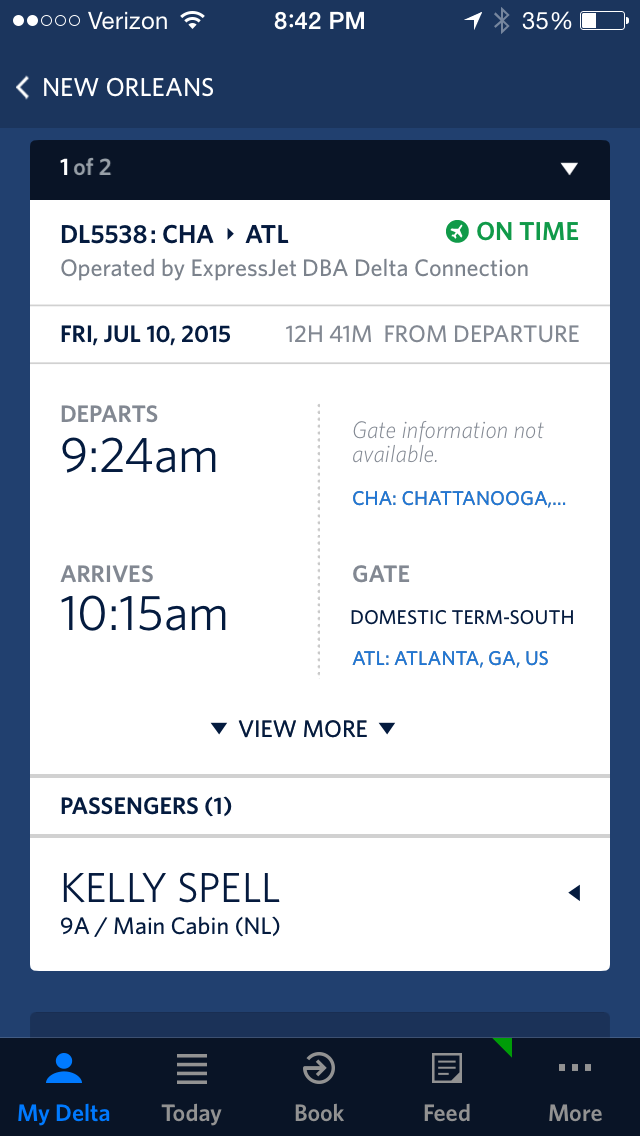Switch to the Book tab label

(x=319, y=1113)
